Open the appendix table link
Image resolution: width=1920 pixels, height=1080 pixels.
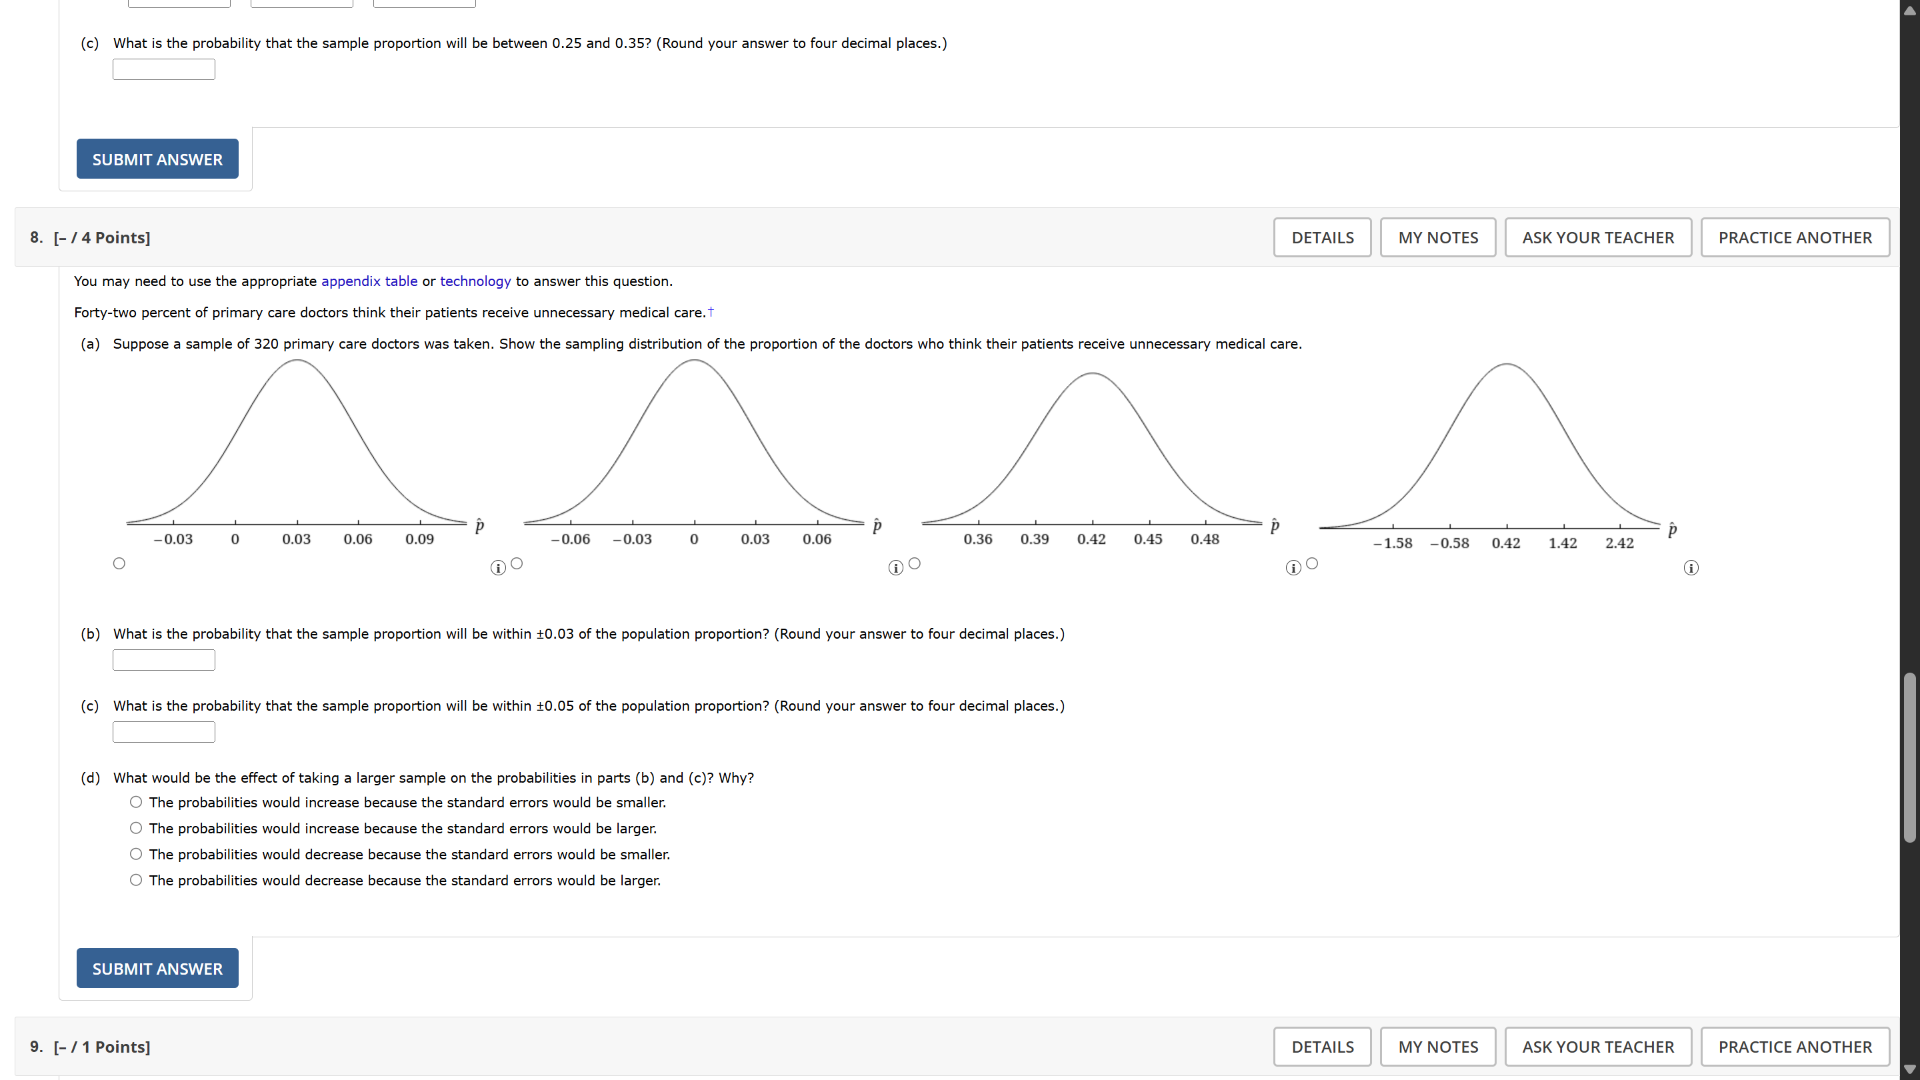pyautogui.click(x=369, y=281)
